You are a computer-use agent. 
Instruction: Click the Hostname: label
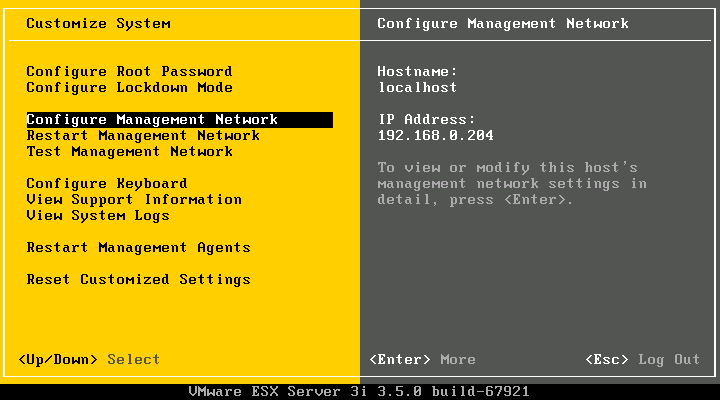(x=417, y=72)
